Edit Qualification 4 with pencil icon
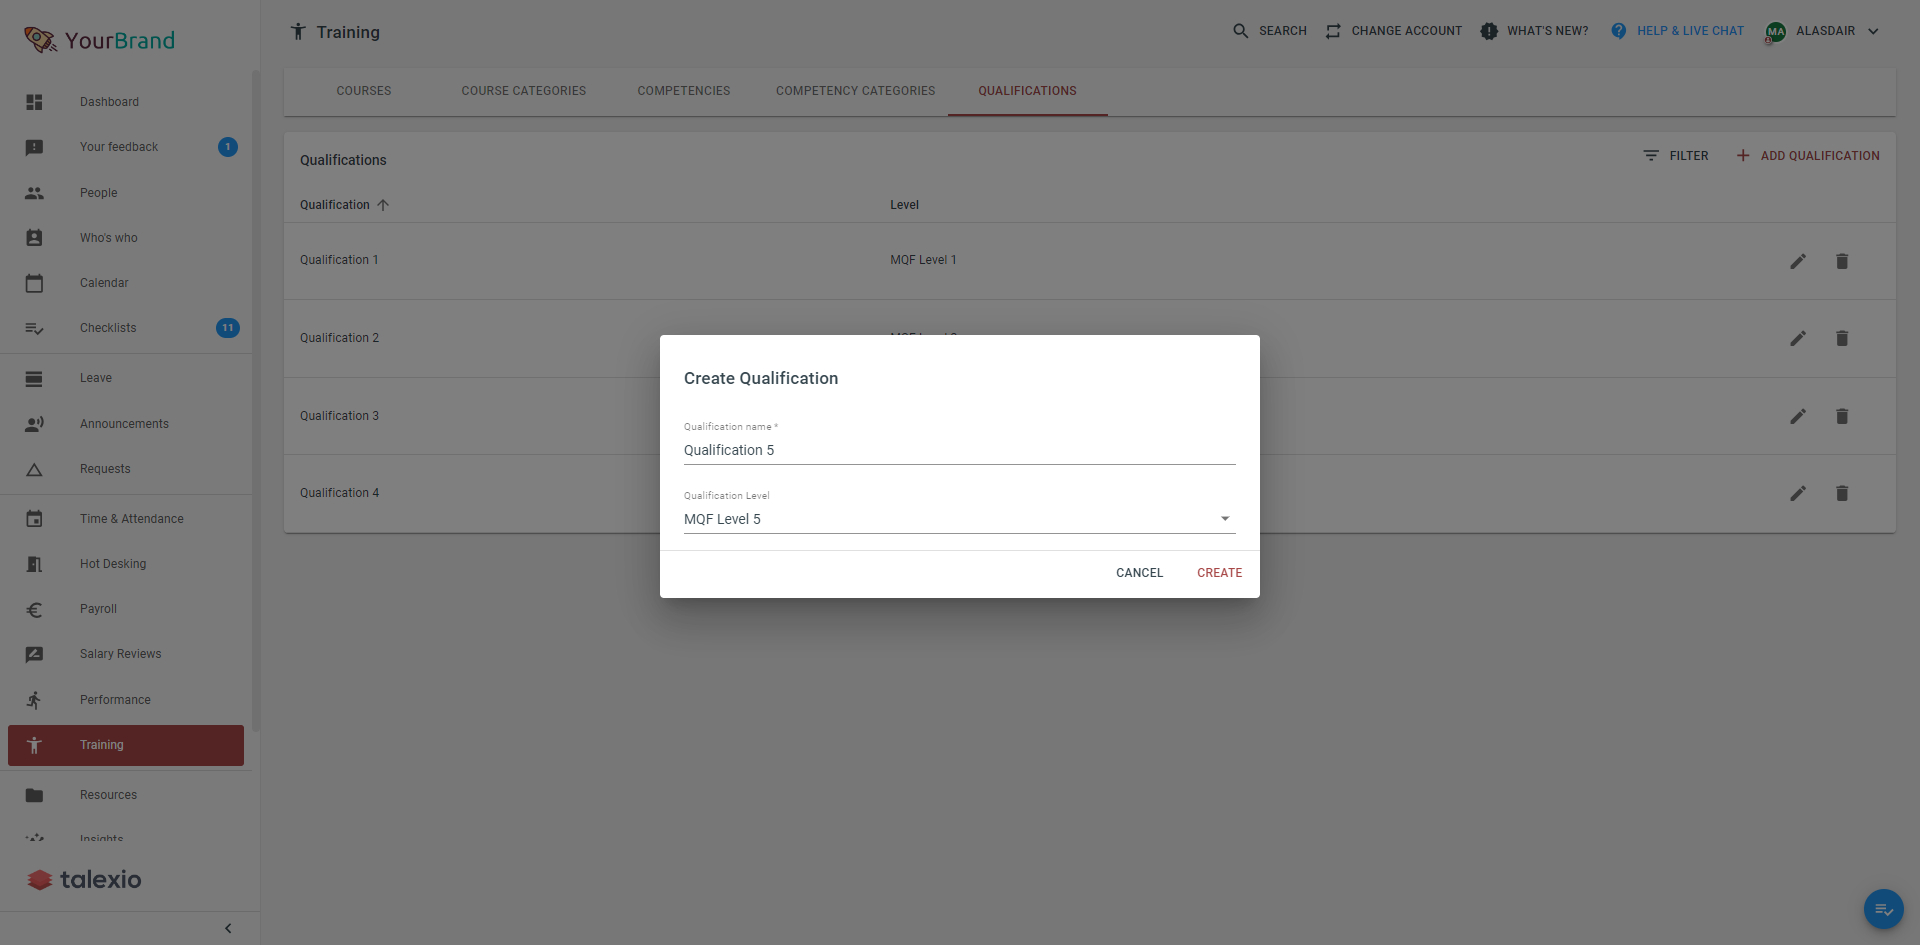Image resolution: width=1920 pixels, height=945 pixels. coord(1798,493)
